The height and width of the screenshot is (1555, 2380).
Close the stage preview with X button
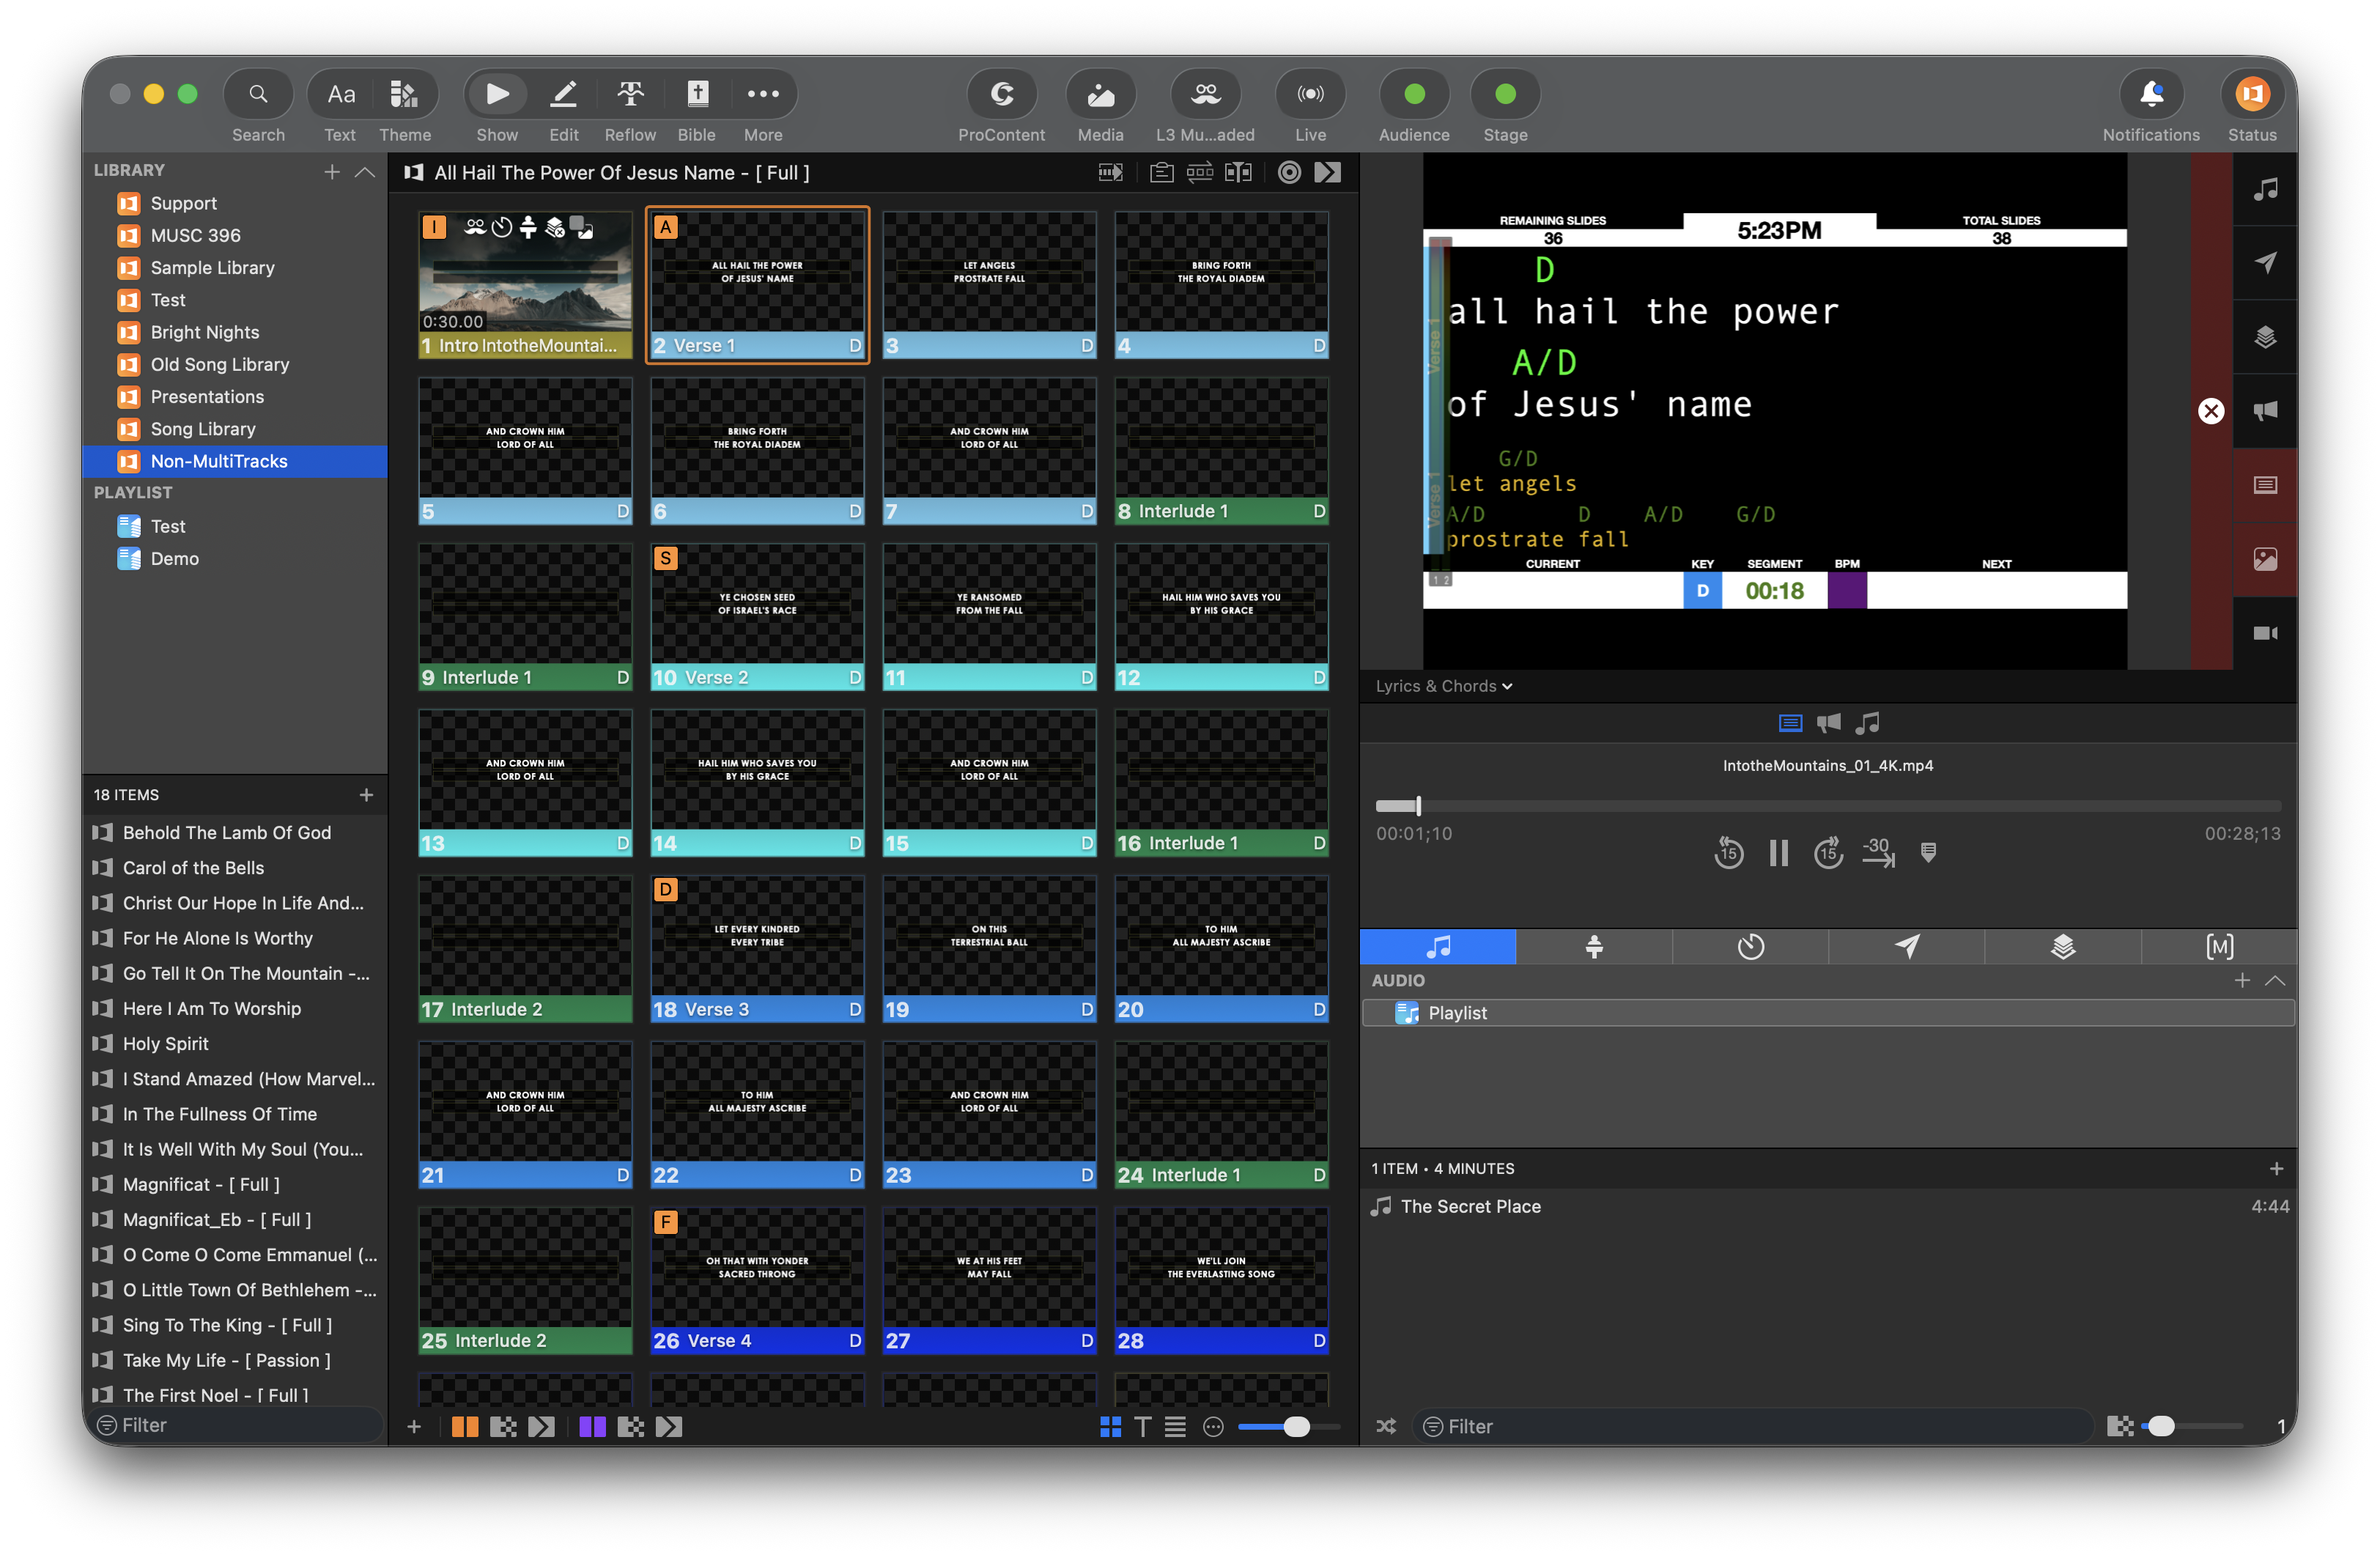[2211, 411]
